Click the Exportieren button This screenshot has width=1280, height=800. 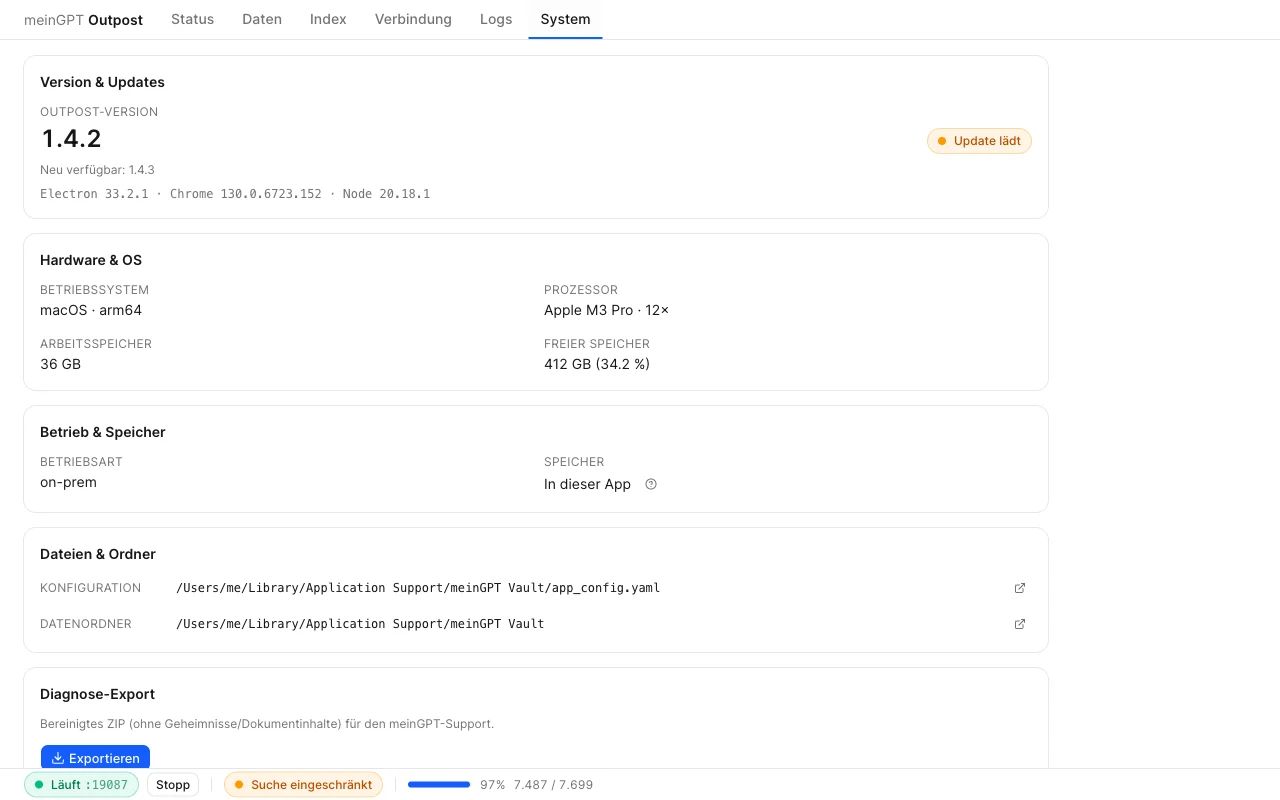[96, 758]
